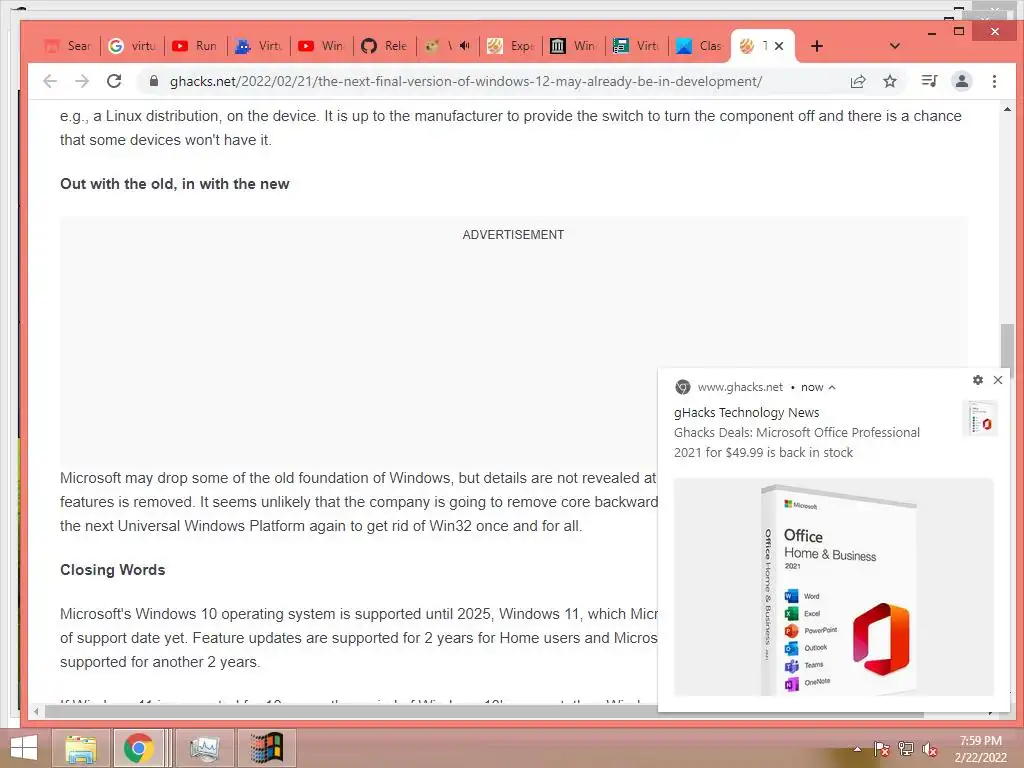The width and height of the screenshot is (1024, 768).
Task: Go back to the previous page
Action: coord(50,81)
